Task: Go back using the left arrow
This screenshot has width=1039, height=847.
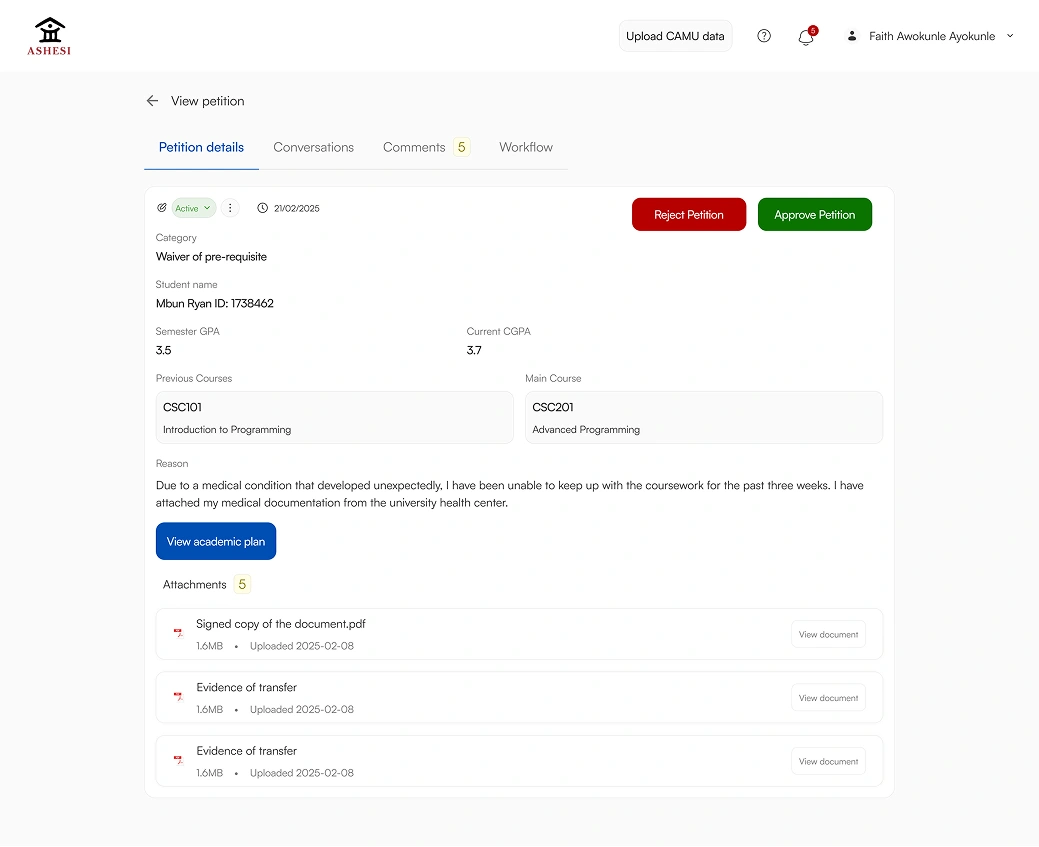Action: point(152,101)
